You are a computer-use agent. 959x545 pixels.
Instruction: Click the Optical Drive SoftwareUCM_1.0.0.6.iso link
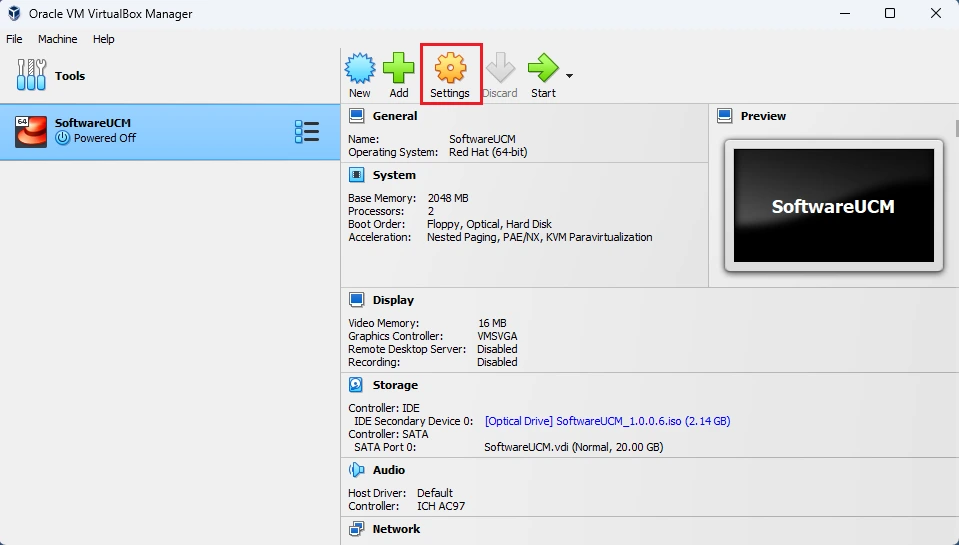click(607, 421)
